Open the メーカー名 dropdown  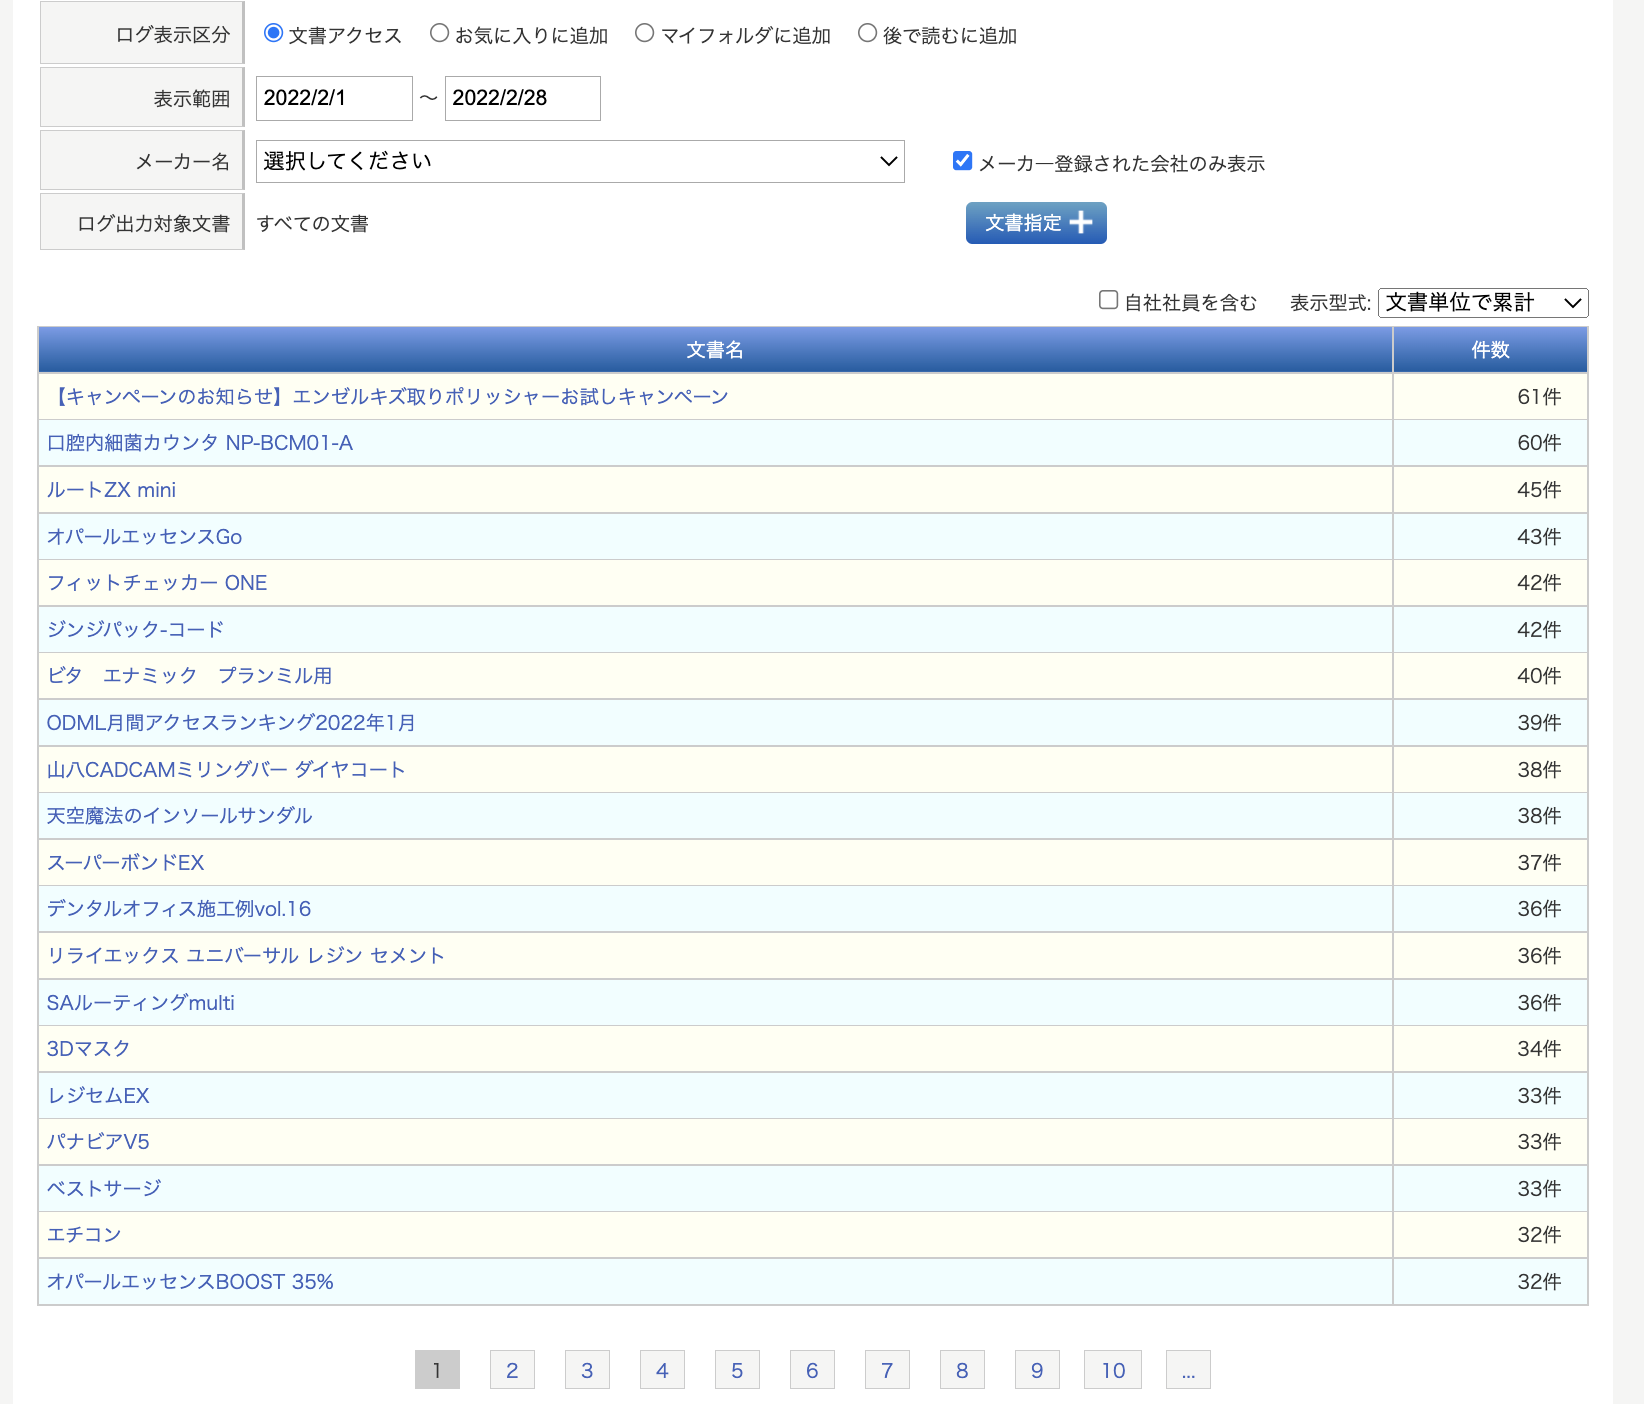coord(580,161)
